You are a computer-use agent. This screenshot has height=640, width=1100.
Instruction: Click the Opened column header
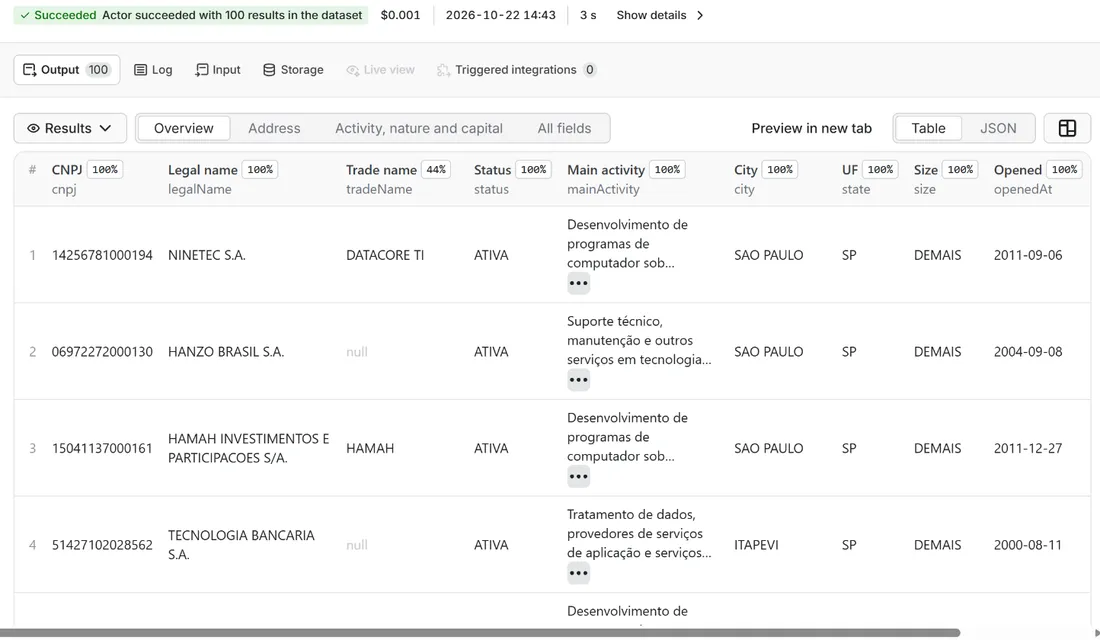(x=1018, y=170)
